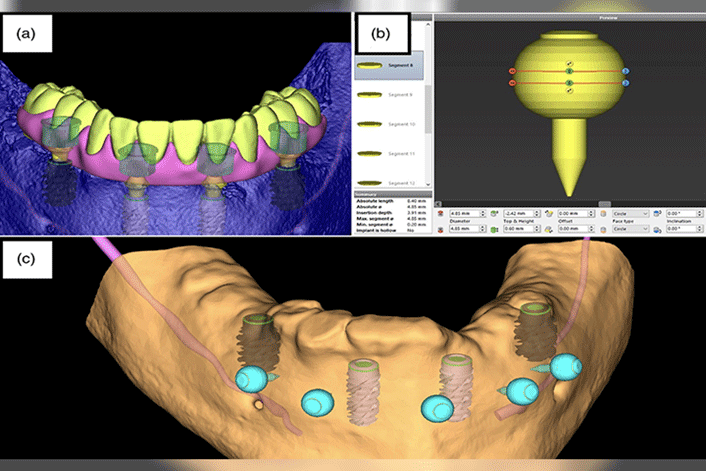Screen dimensions: 706x471
Task: Click the top diameter value field
Action: pyautogui.click(x=464, y=213)
